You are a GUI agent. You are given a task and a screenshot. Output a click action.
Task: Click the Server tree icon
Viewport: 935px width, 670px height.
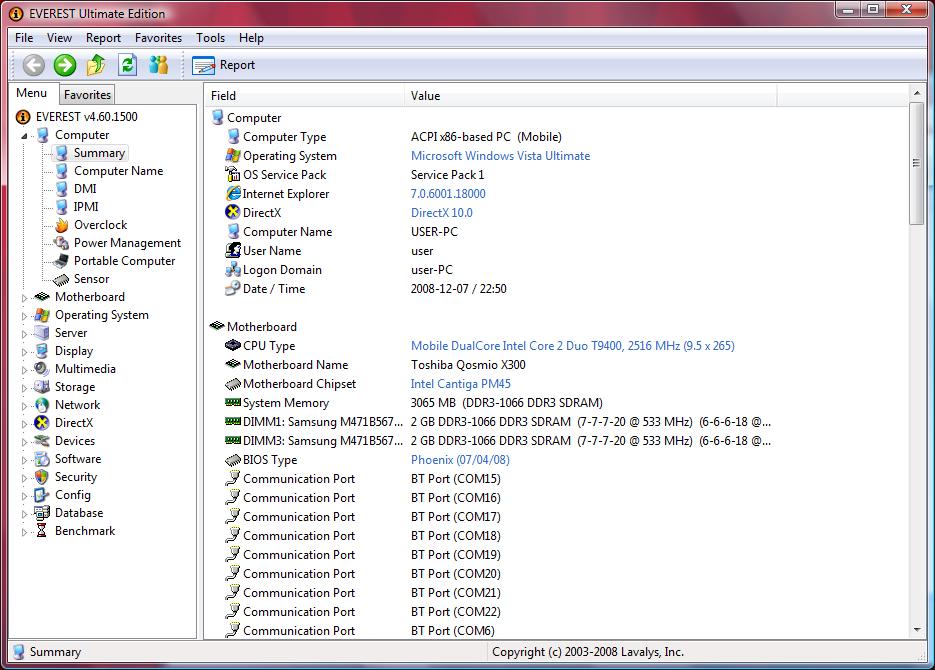coord(42,333)
